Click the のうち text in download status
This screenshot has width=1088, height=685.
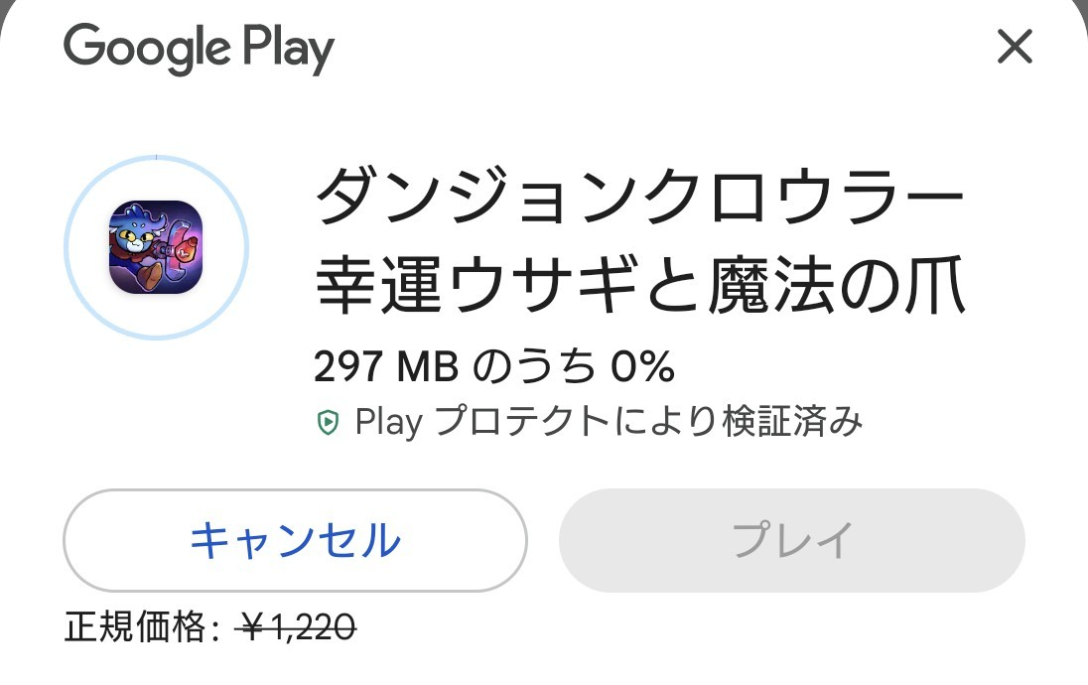click(534, 366)
